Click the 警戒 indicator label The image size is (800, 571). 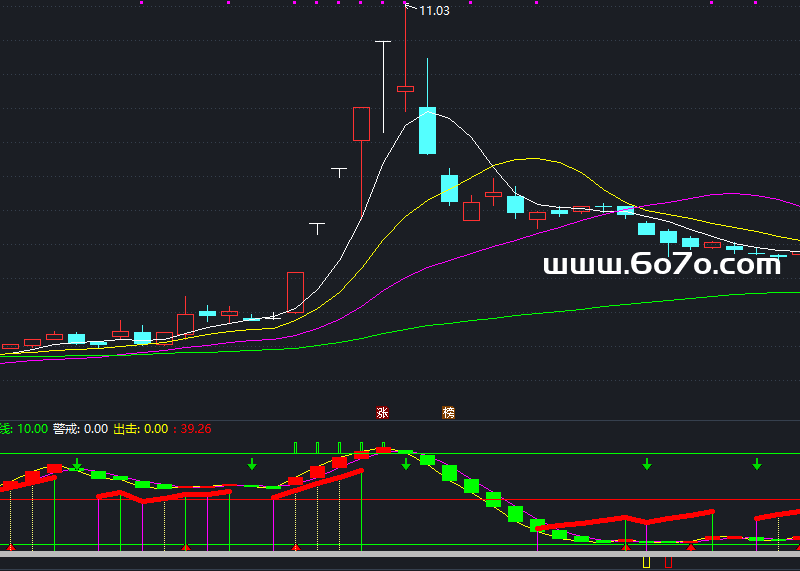click(66, 429)
